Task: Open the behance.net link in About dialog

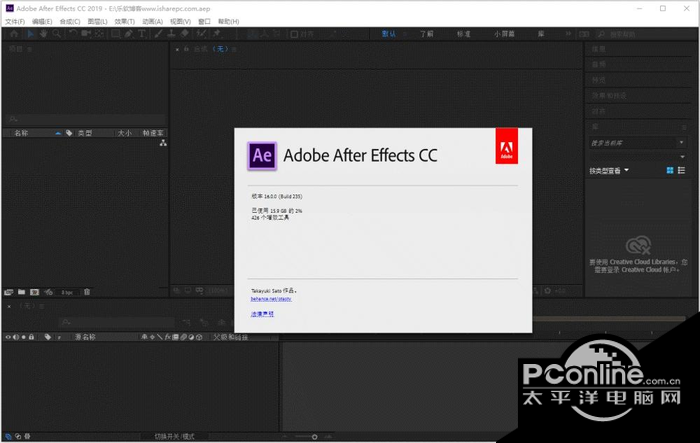Action: pyautogui.click(x=271, y=299)
